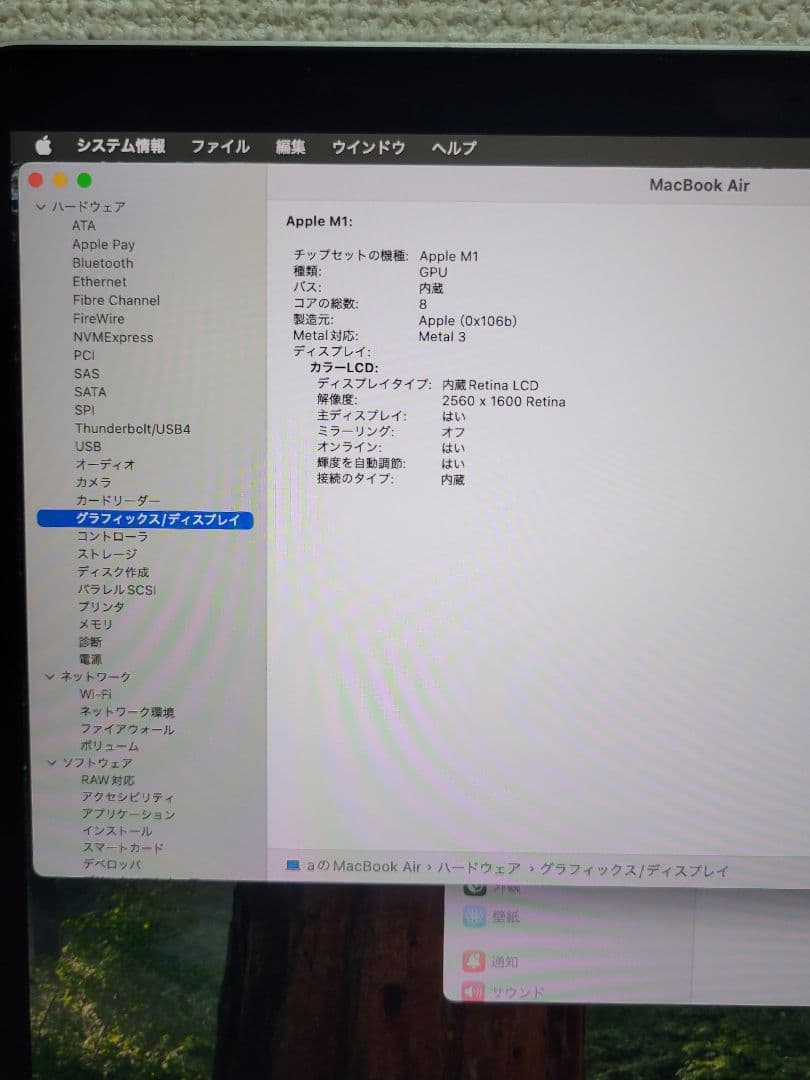Click ハードウェア in the path bar
This screenshot has width=810, height=1080.
click(479, 869)
